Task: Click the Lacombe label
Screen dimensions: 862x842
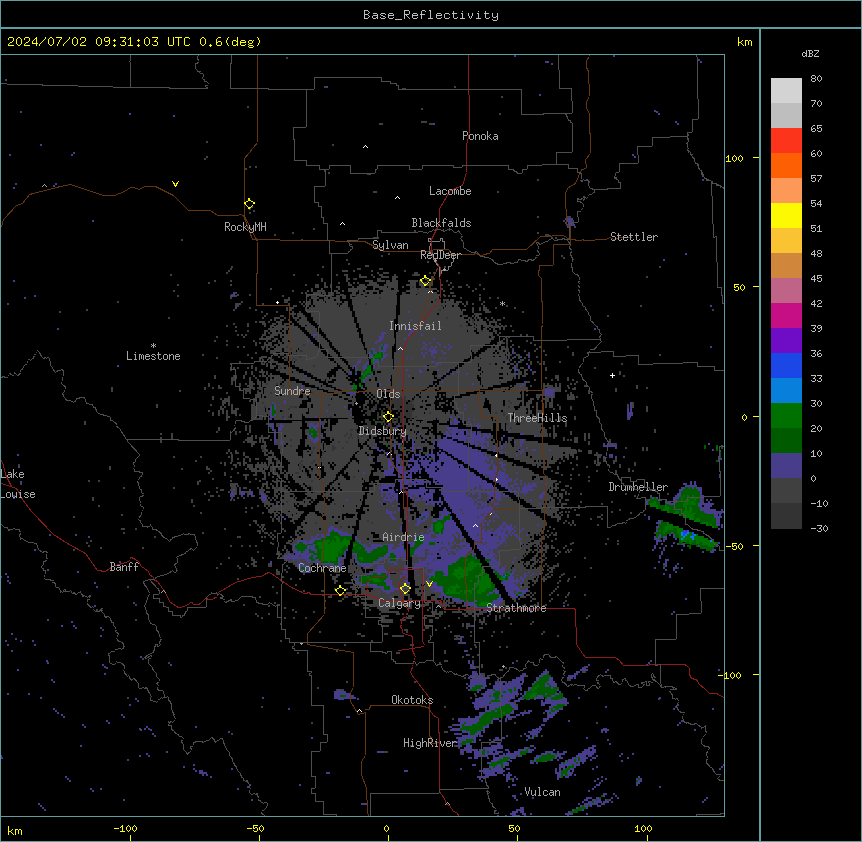Action: point(450,191)
